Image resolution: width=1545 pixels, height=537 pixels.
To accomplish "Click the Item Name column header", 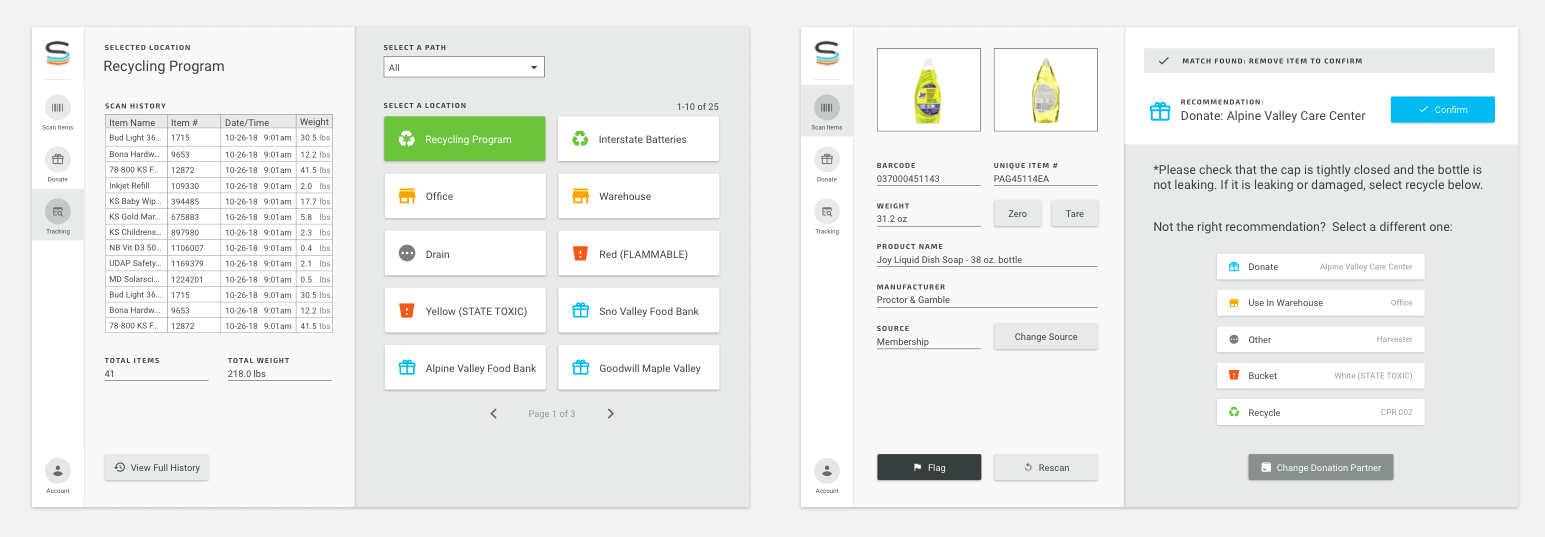I will tap(137, 122).
